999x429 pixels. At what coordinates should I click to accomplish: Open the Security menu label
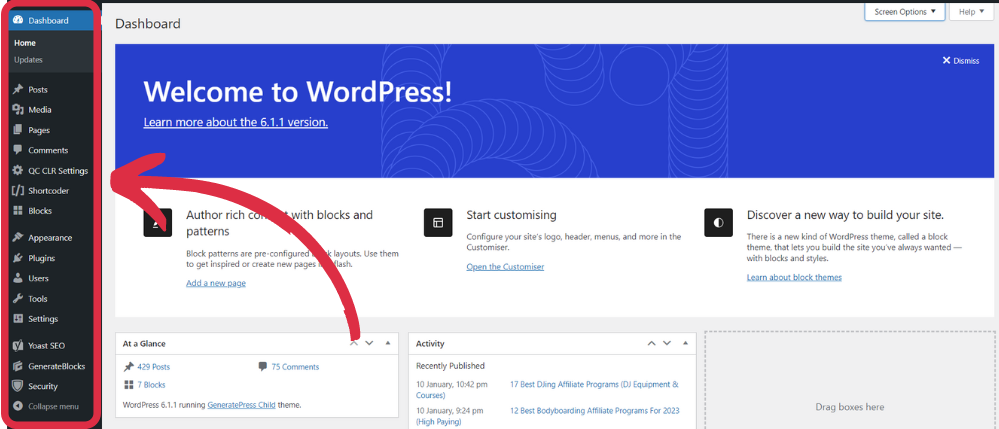point(43,386)
